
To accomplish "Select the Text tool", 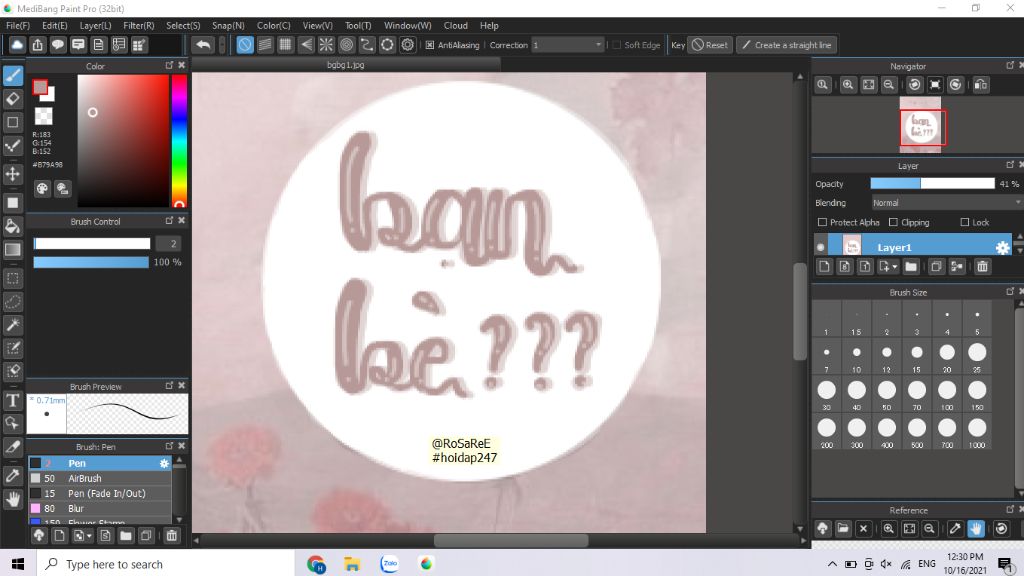I will point(12,400).
